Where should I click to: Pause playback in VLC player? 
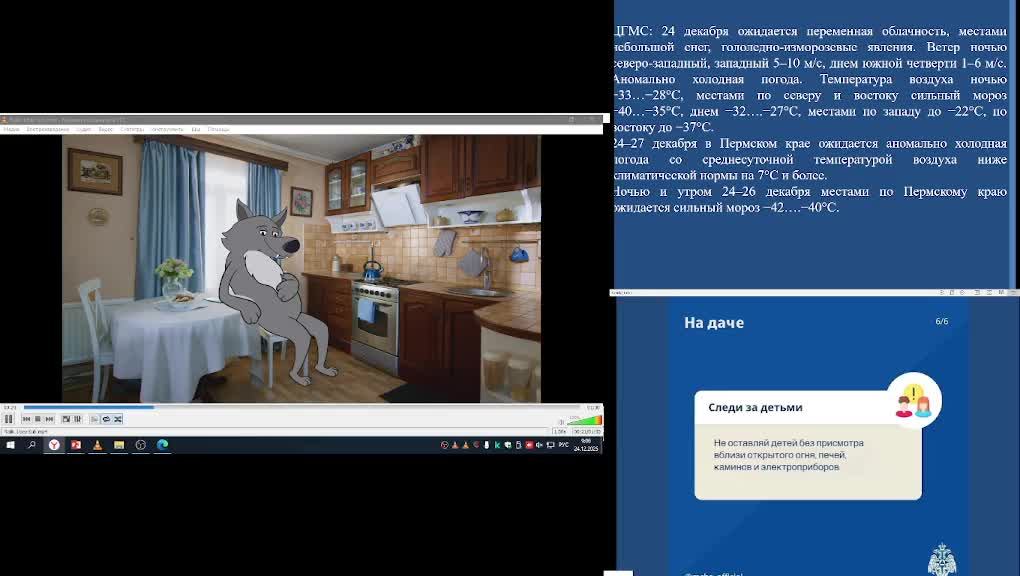click(8, 418)
